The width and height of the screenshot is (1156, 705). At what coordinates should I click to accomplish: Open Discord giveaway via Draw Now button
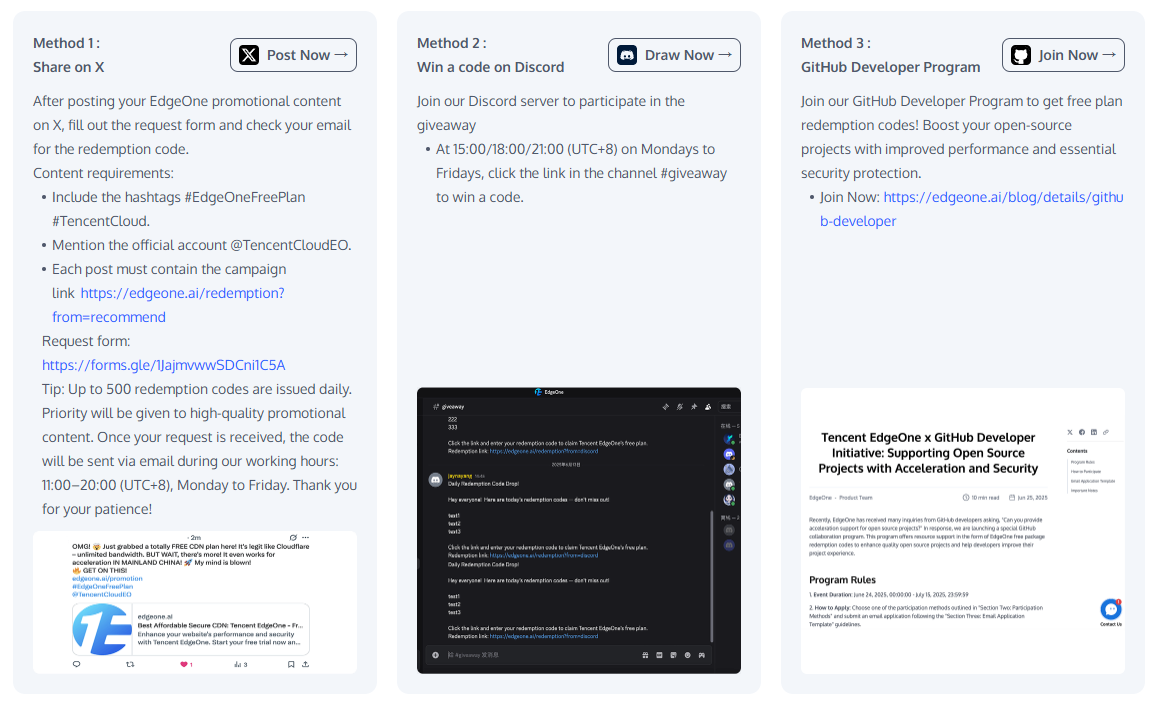pos(674,55)
